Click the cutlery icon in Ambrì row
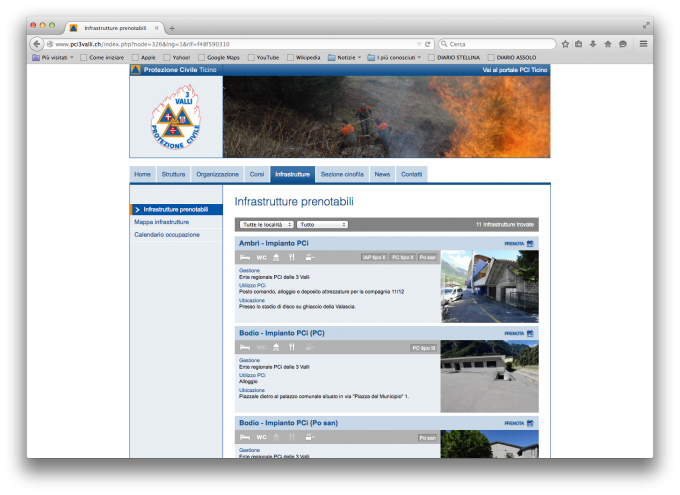 (292, 257)
